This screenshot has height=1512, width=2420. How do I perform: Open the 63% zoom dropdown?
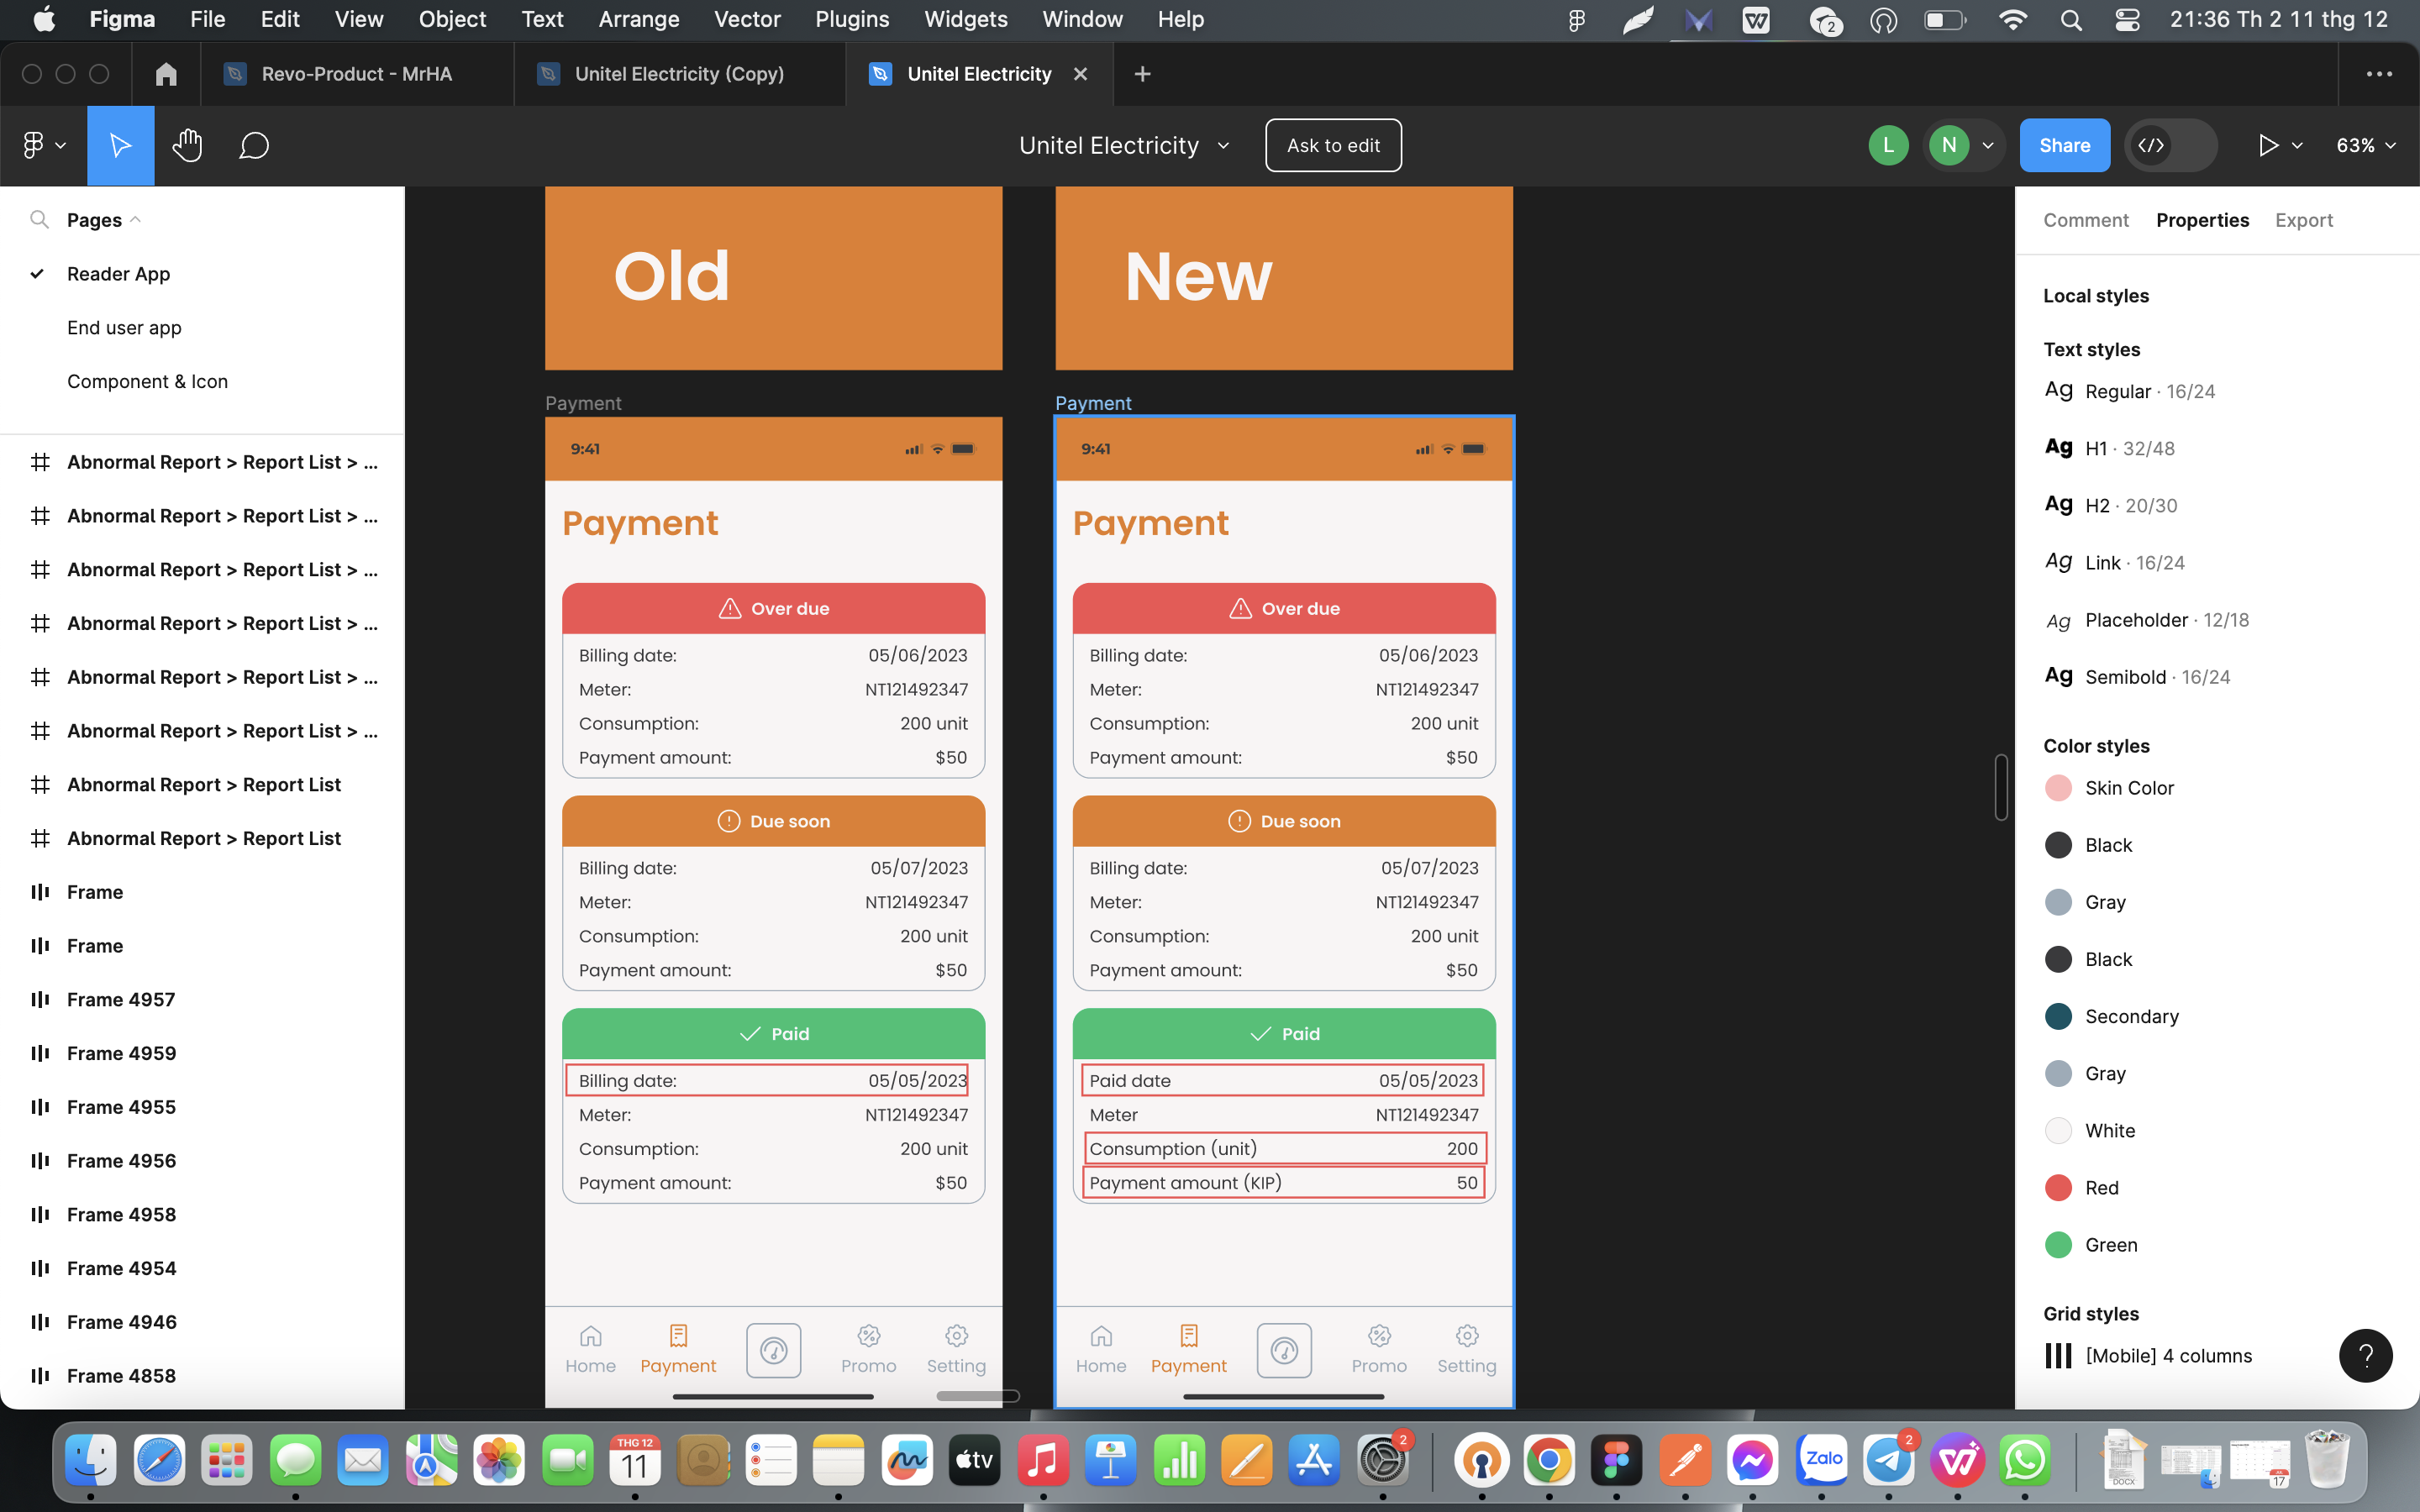(2365, 146)
